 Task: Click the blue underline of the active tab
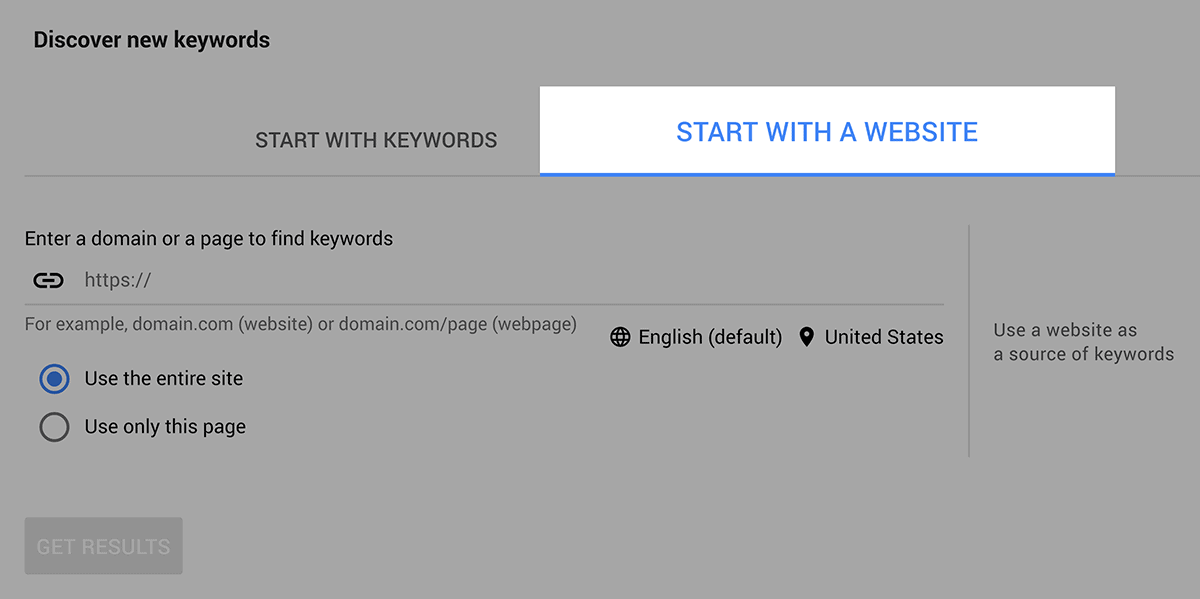827,174
